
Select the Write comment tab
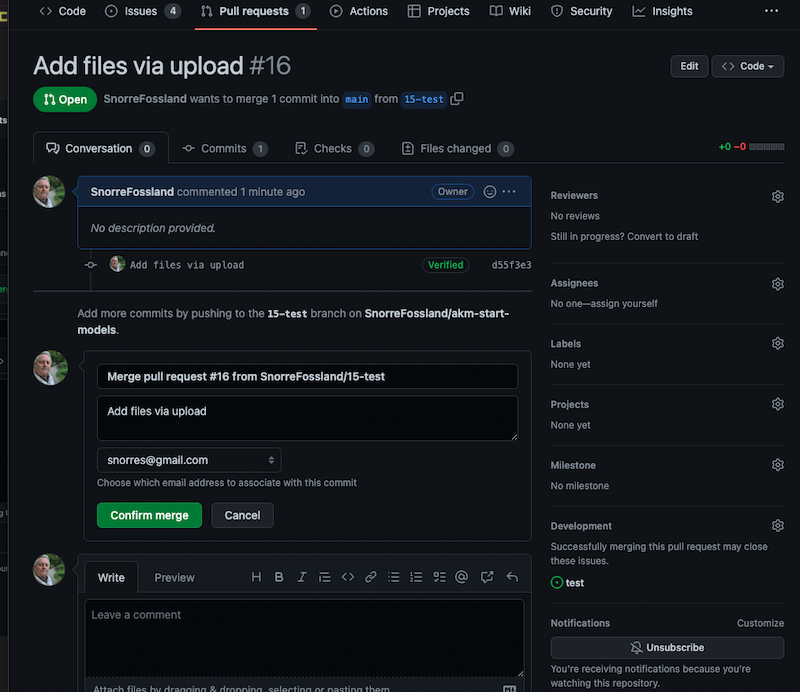(x=111, y=578)
